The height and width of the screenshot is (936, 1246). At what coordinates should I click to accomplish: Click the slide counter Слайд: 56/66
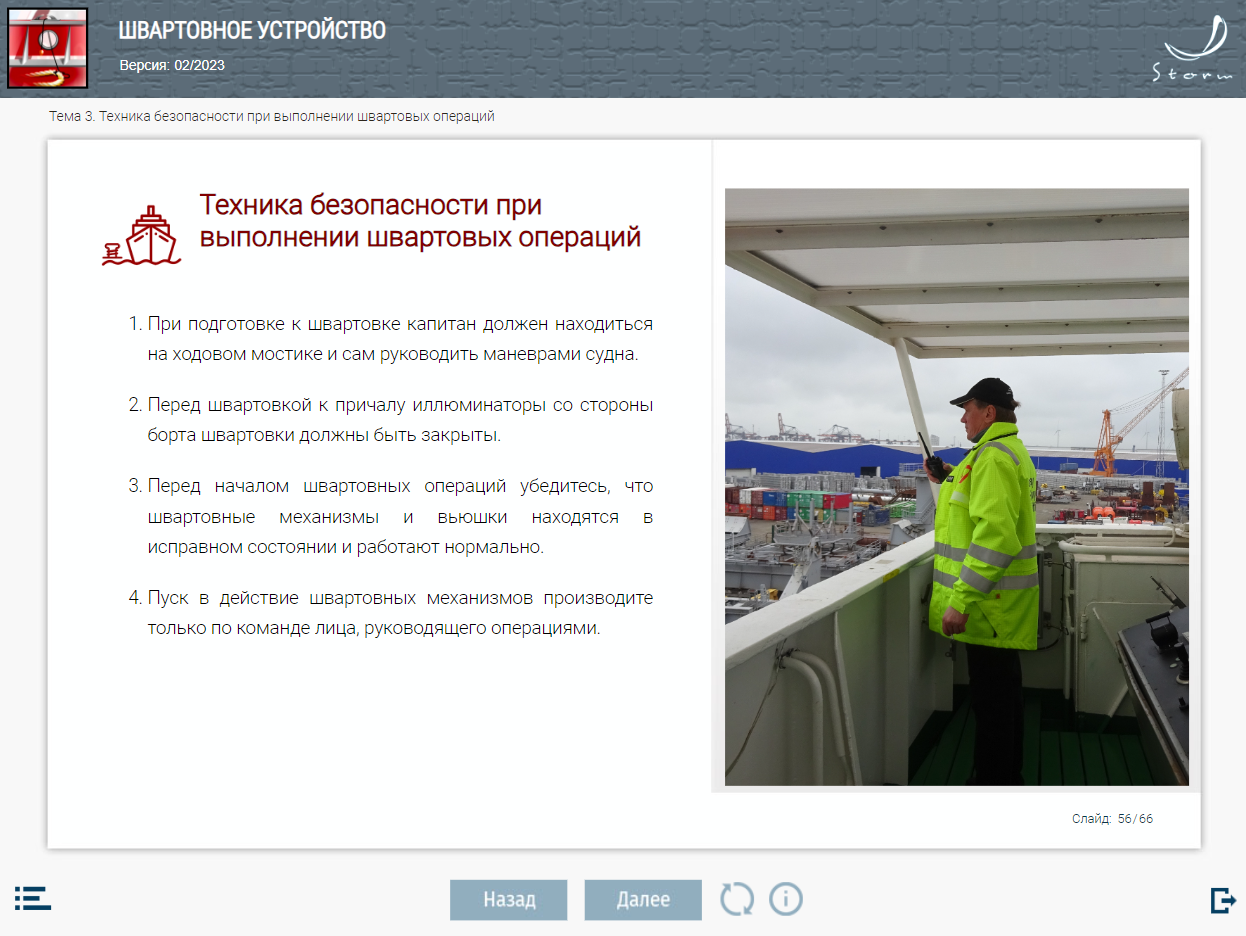tap(1112, 818)
